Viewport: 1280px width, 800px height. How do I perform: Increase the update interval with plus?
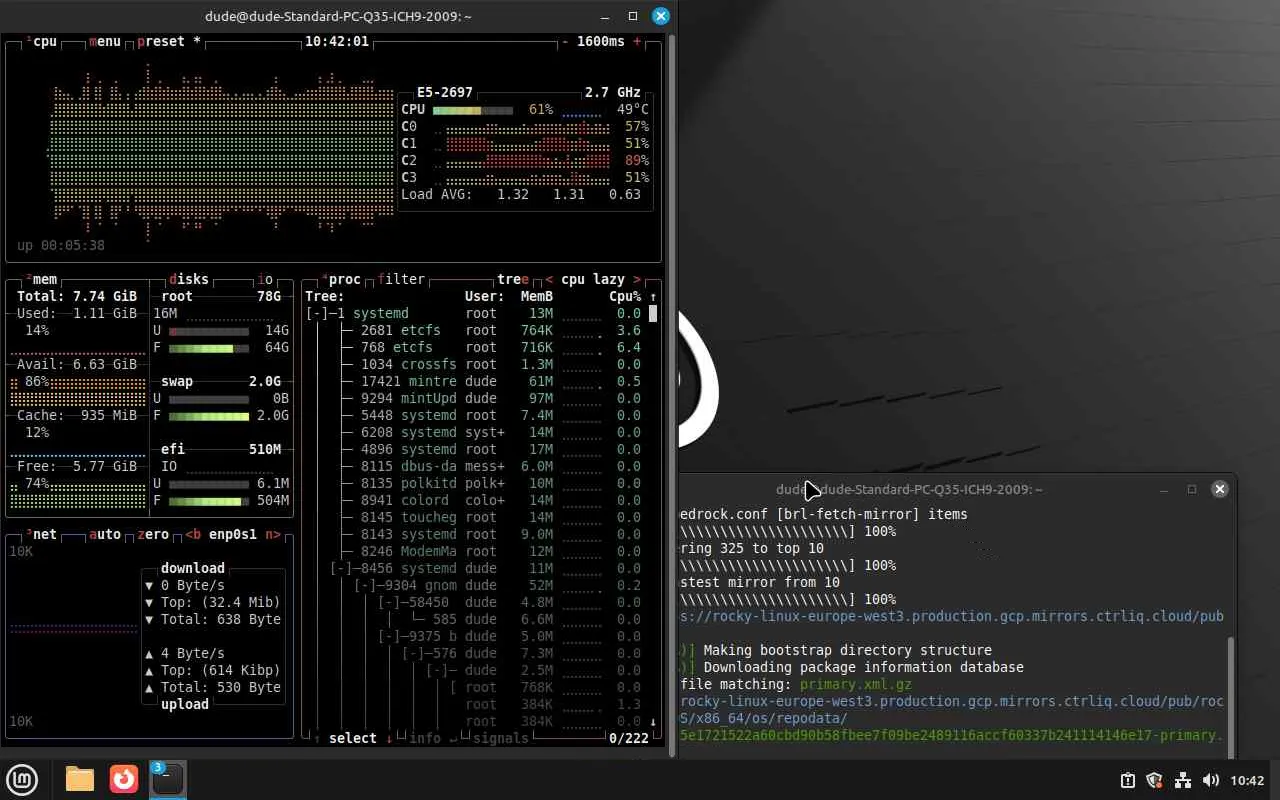(637, 42)
